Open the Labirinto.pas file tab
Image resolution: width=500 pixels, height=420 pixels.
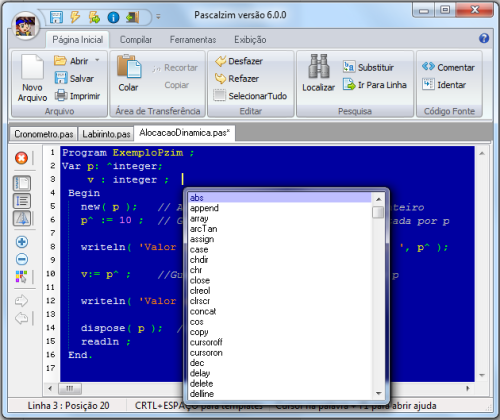click(x=106, y=134)
